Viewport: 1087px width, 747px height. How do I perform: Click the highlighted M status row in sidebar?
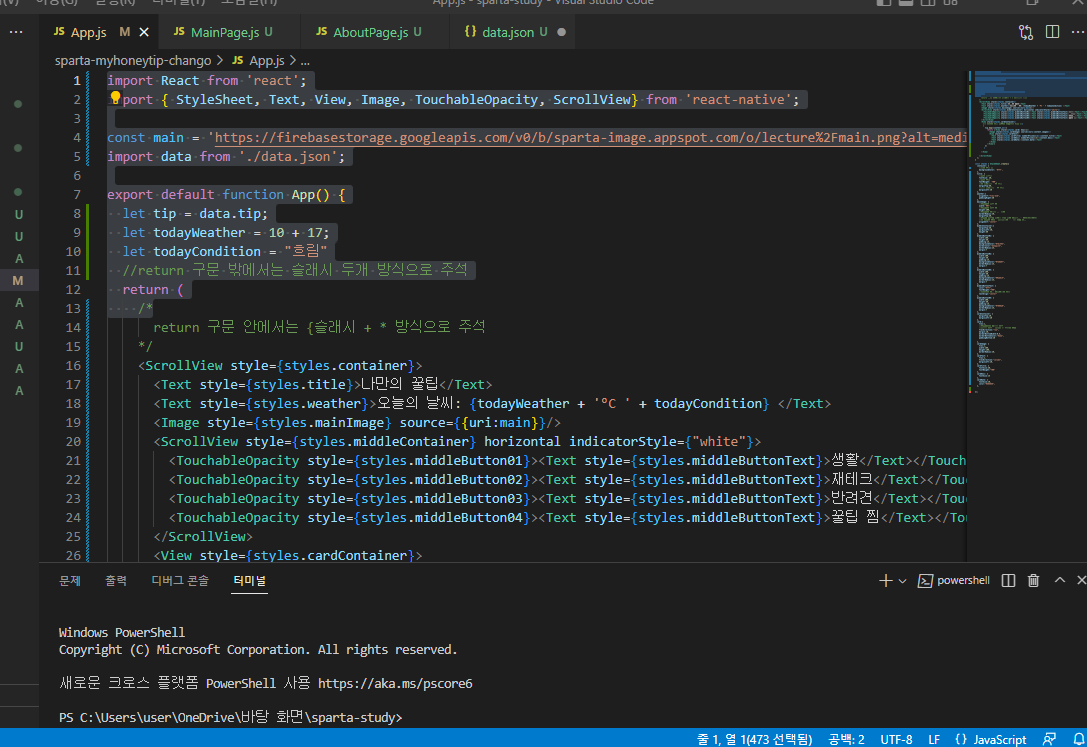[19, 281]
